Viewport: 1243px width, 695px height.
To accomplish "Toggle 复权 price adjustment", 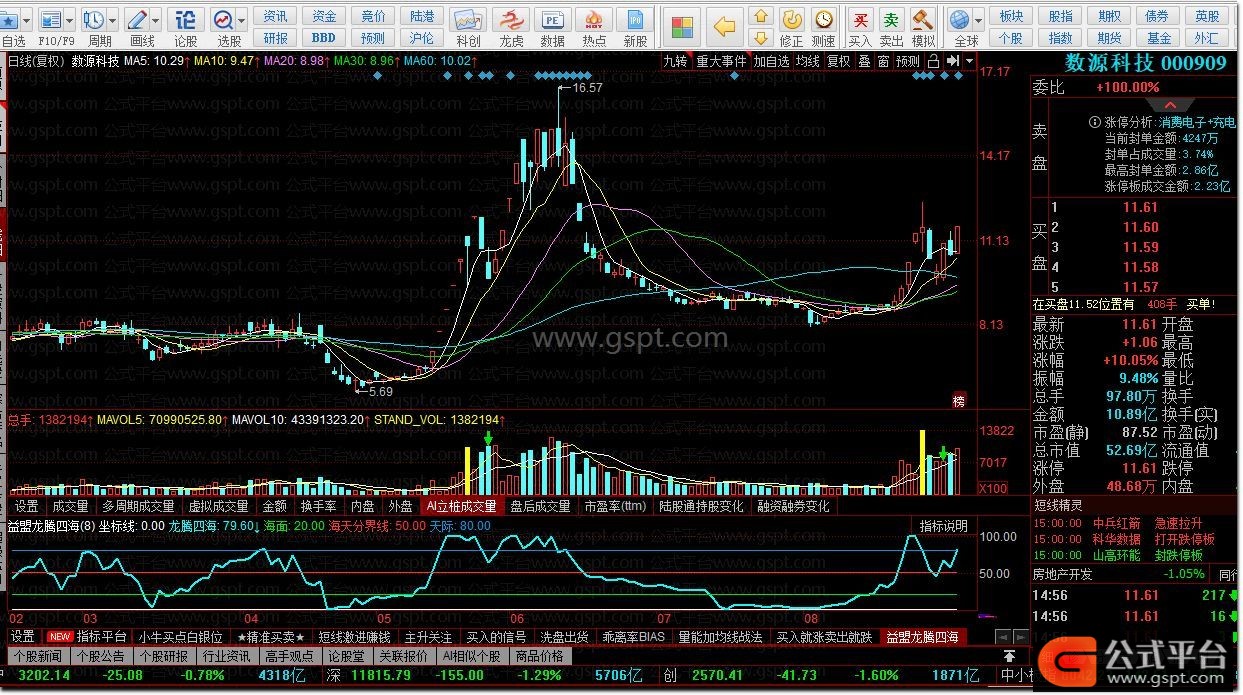I will tap(838, 61).
